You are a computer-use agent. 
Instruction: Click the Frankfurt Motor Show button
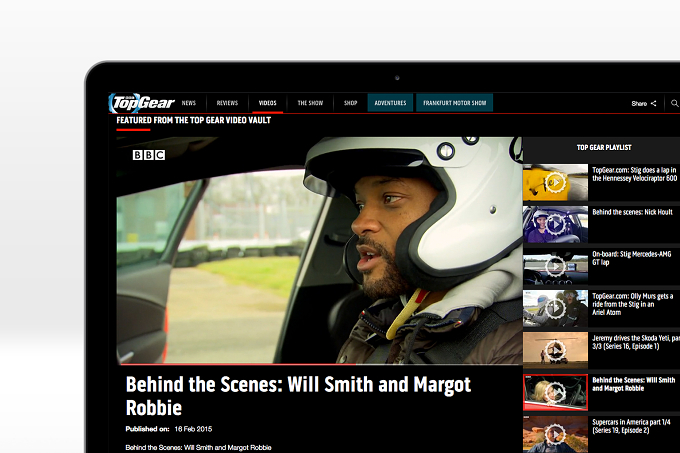click(454, 103)
